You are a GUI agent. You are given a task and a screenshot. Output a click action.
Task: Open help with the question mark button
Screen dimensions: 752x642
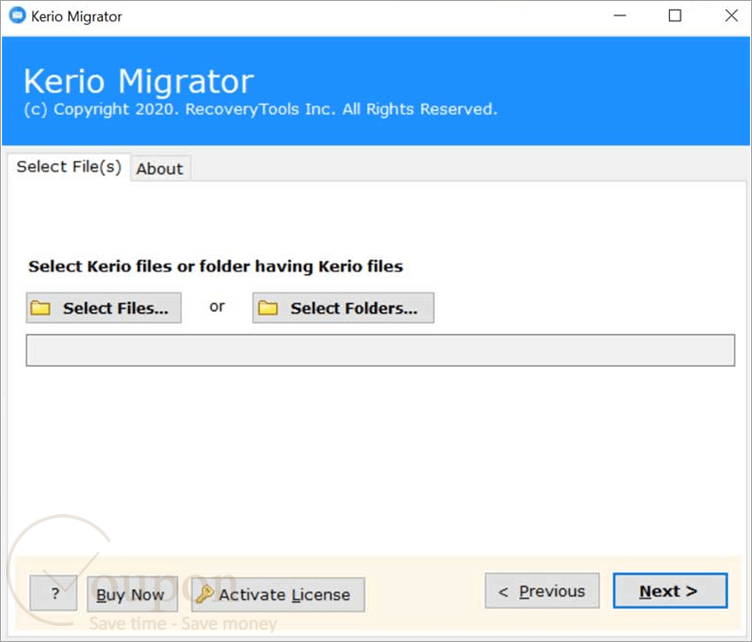coord(54,593)
